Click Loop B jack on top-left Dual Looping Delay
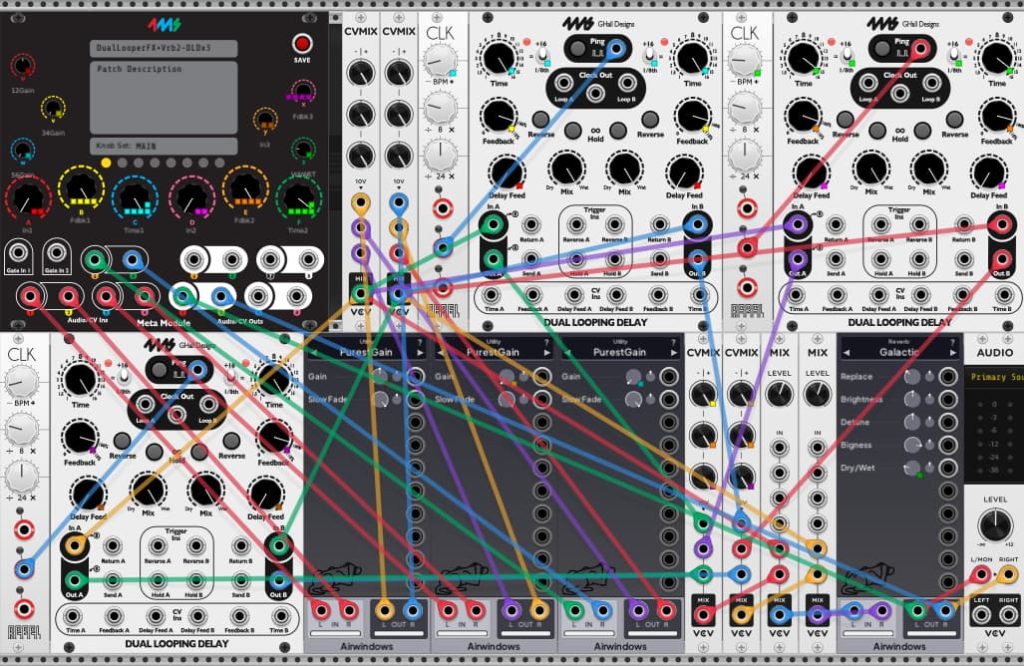Image resolution: width=1024 pixels, height=666 pixels. (x=626, y=83)
